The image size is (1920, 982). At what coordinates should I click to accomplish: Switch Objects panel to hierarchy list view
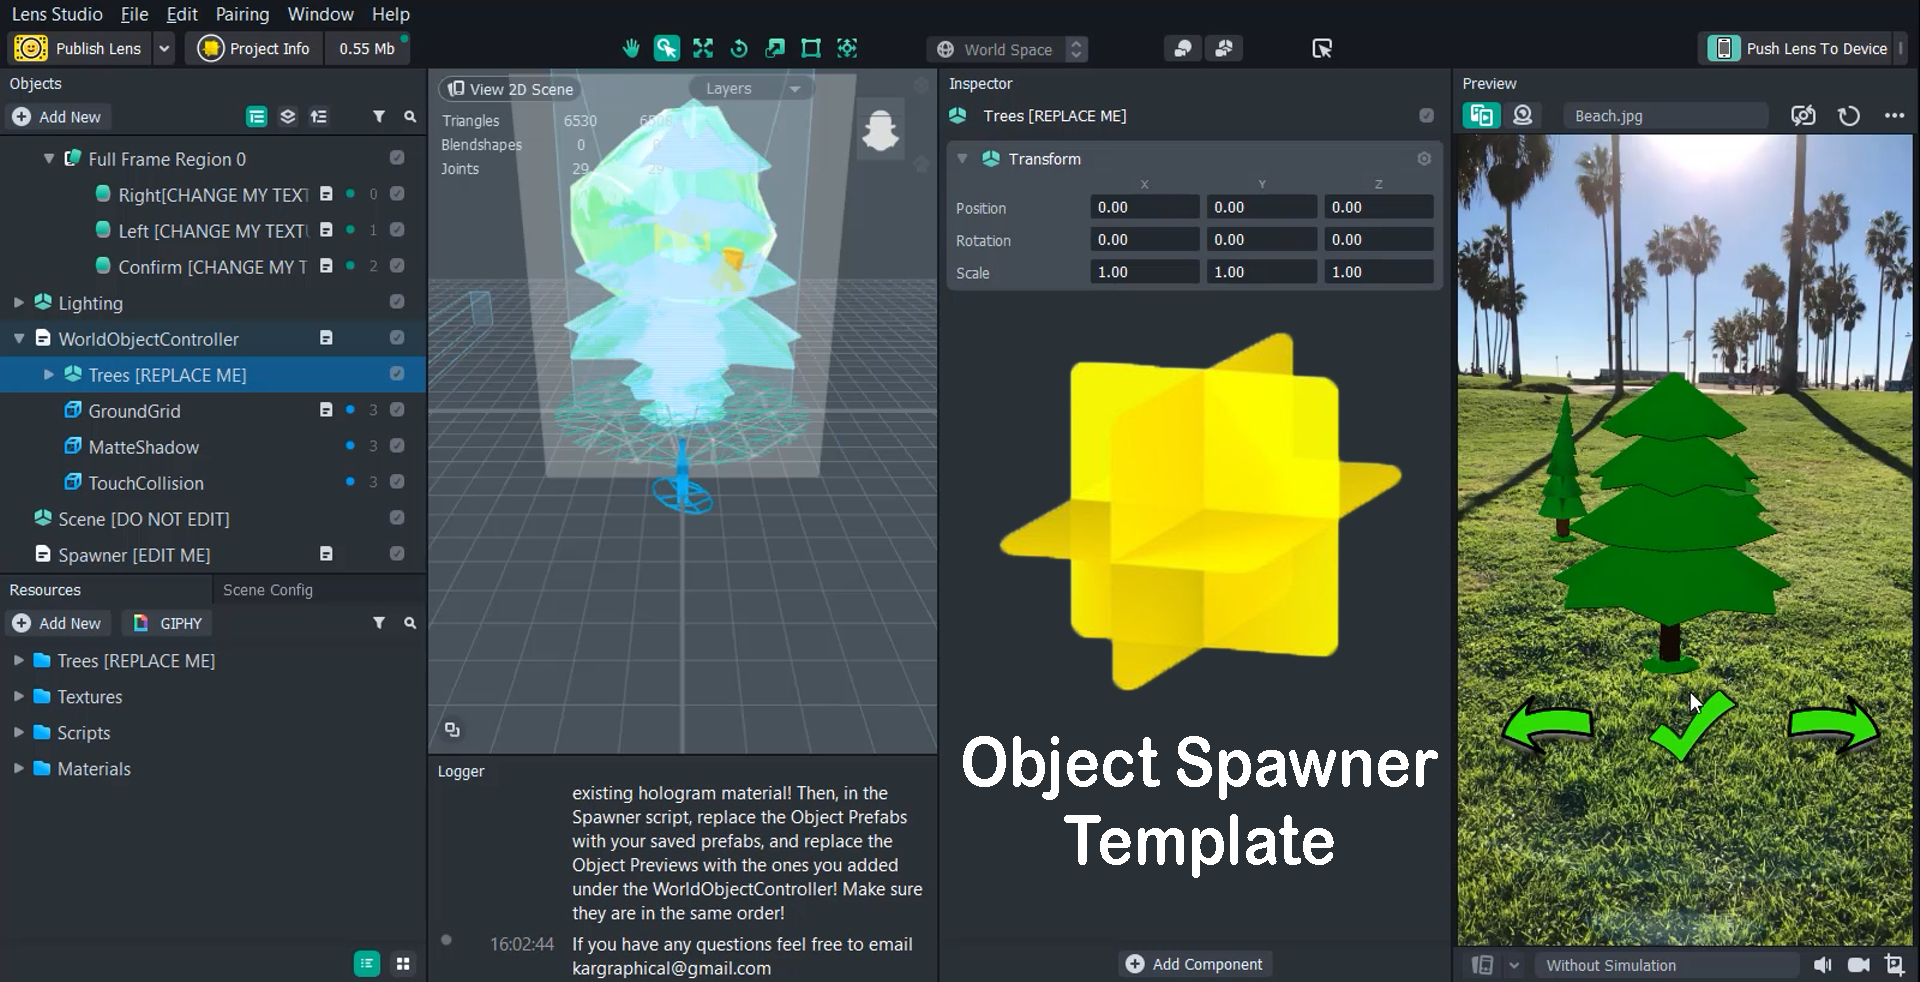pos(257,117)
